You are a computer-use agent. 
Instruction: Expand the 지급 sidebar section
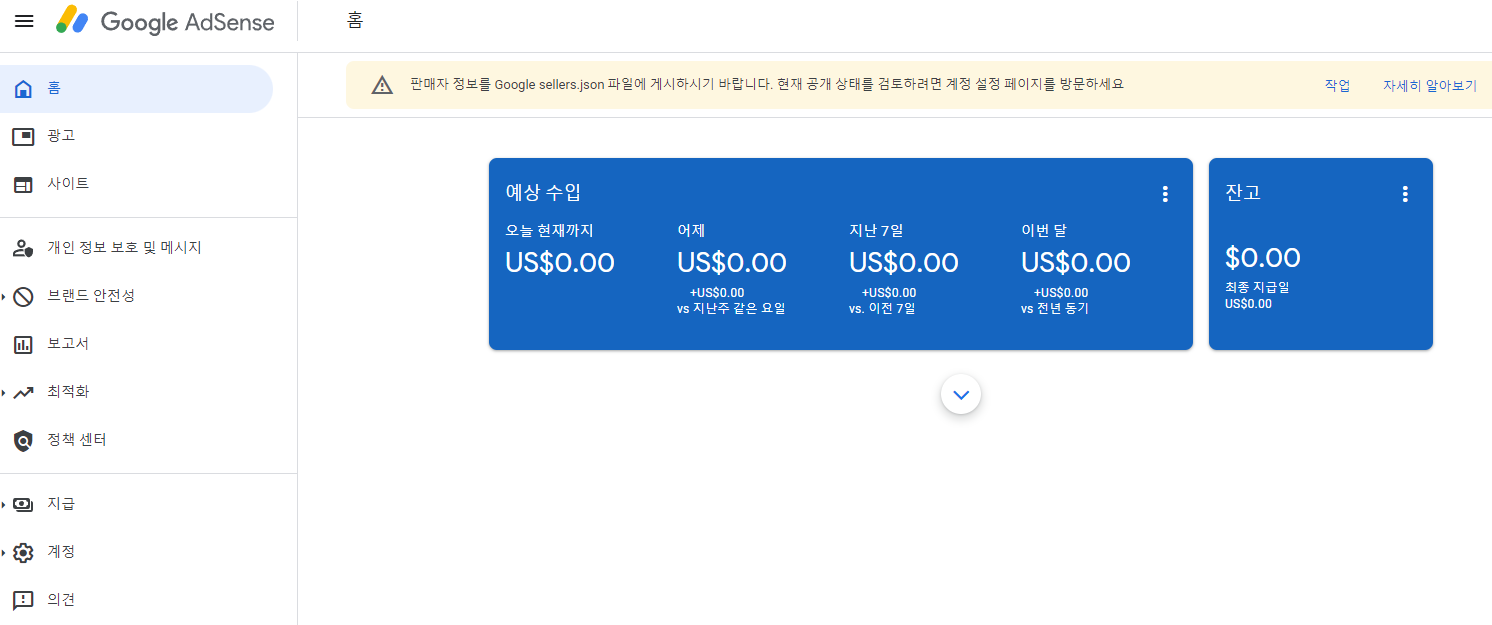[23, 504]
